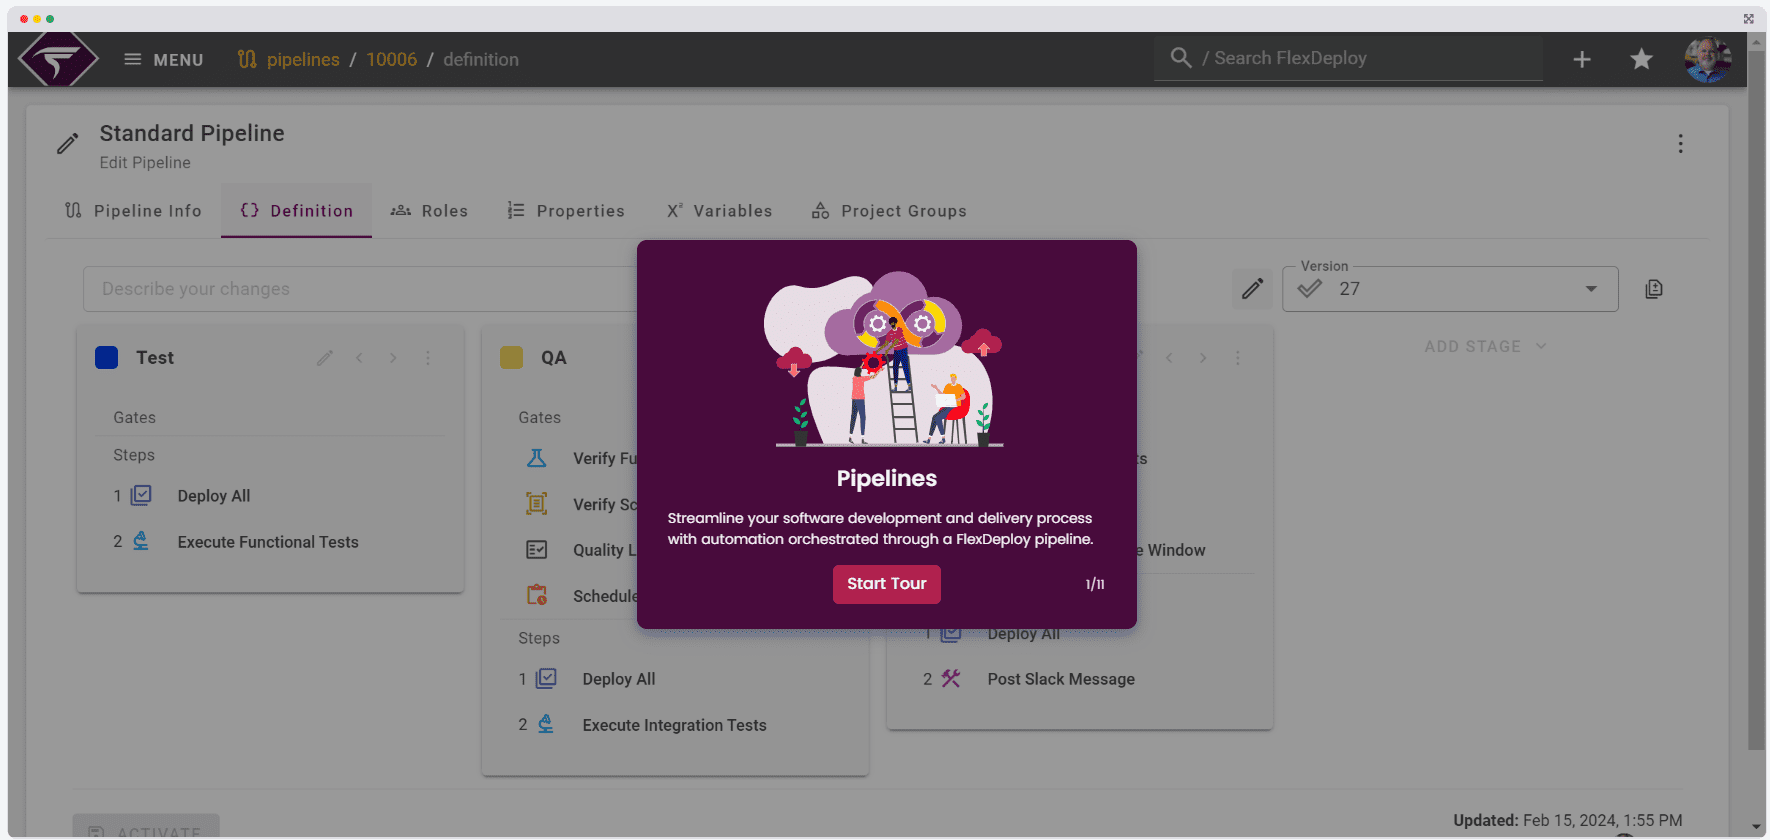Click the pipelines breadcrumb link
Screen dimensions: 1770x840
point(302,60)
